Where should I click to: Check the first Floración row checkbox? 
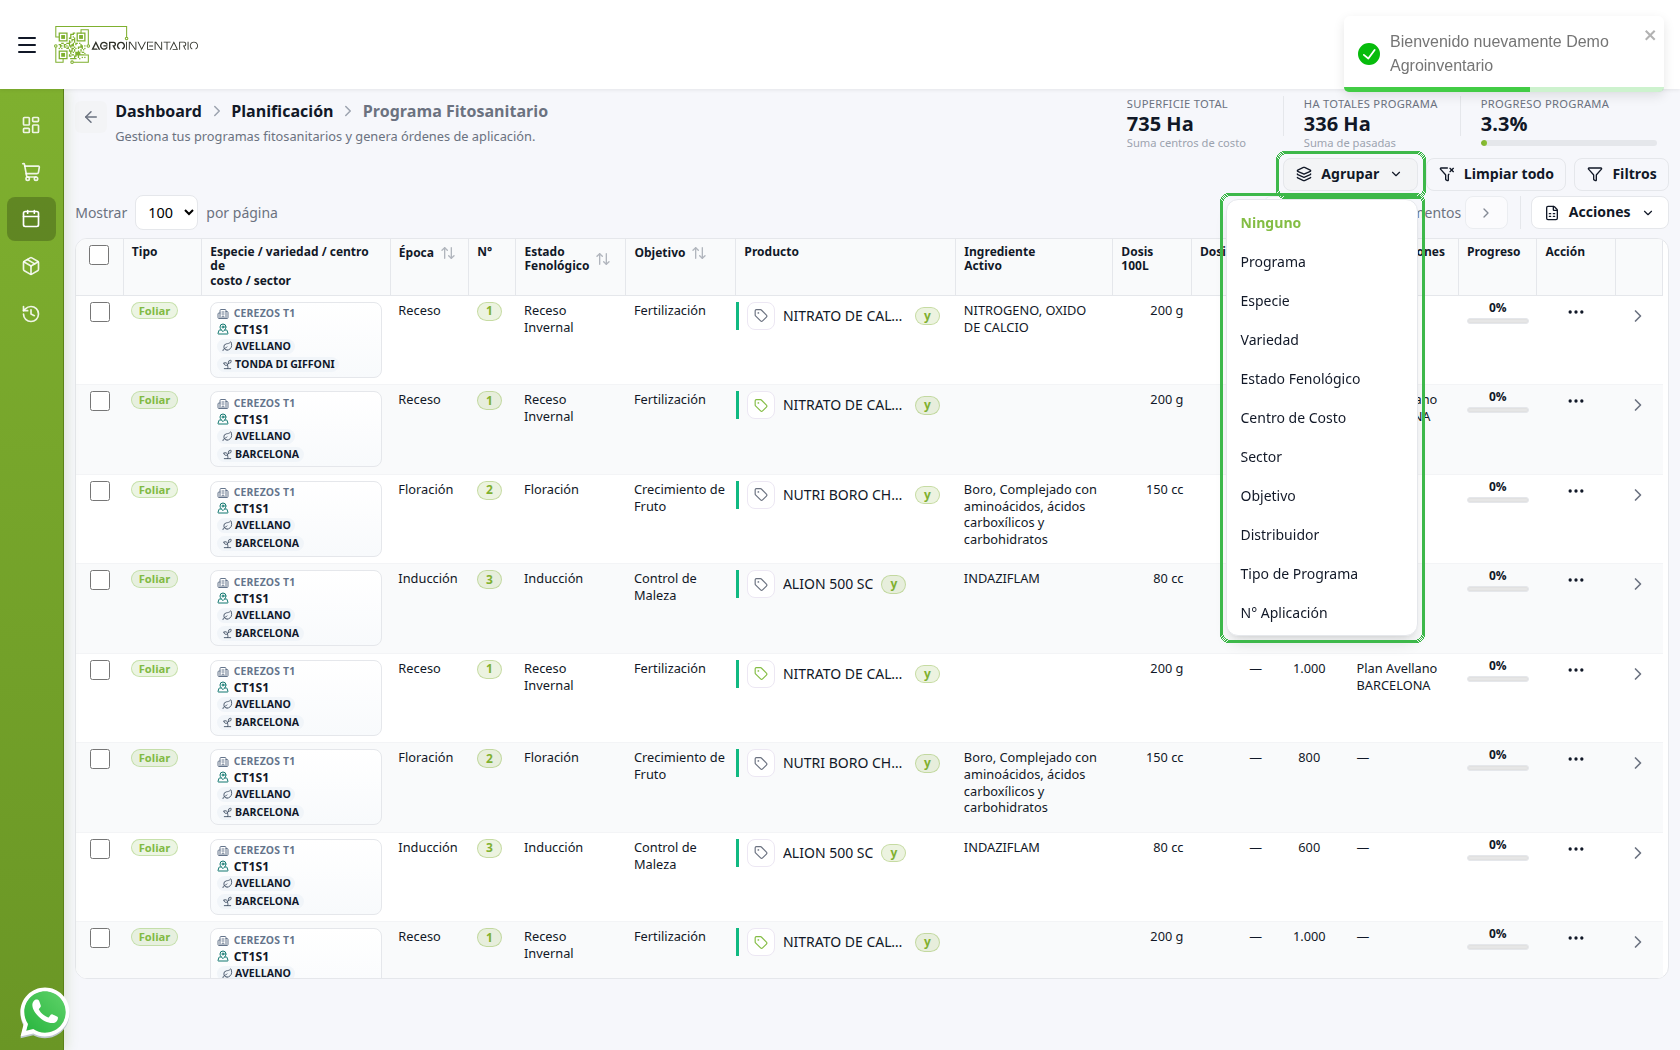100,491
